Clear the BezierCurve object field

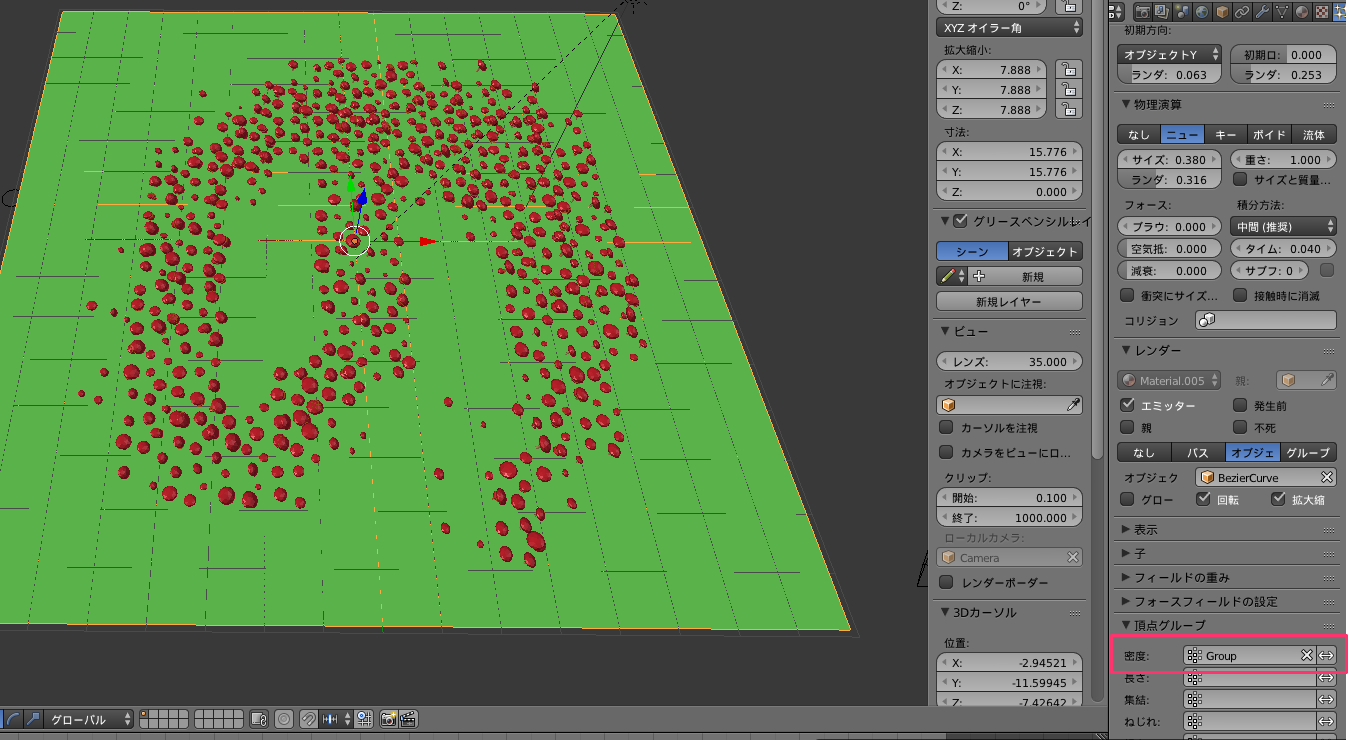point(1326,477)
